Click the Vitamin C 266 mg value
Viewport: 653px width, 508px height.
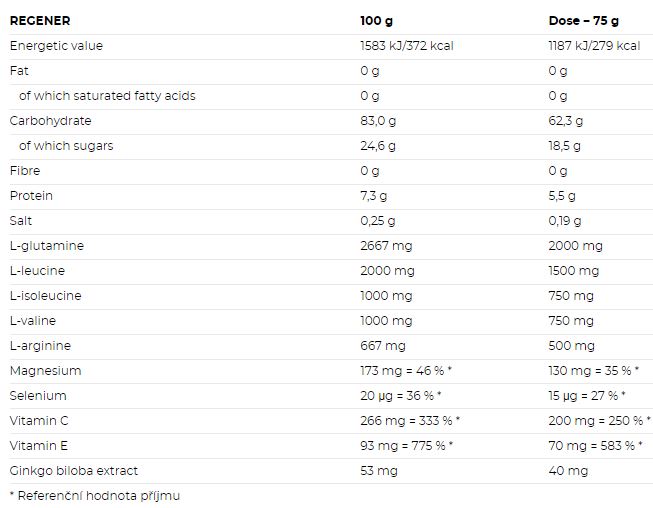tap(410, 421)
